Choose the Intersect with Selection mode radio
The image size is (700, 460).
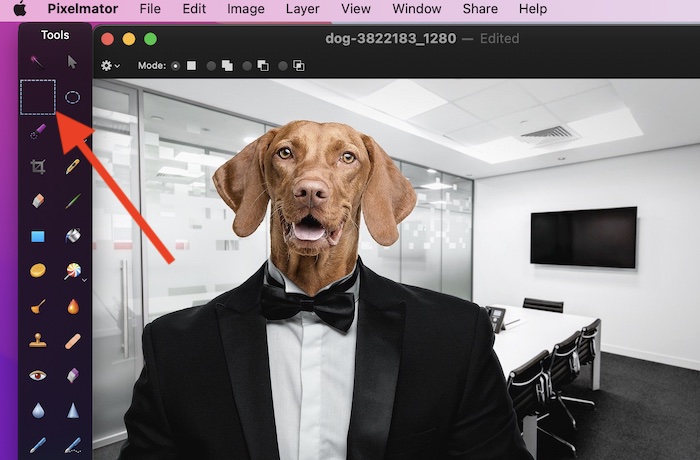pos(283,66)
